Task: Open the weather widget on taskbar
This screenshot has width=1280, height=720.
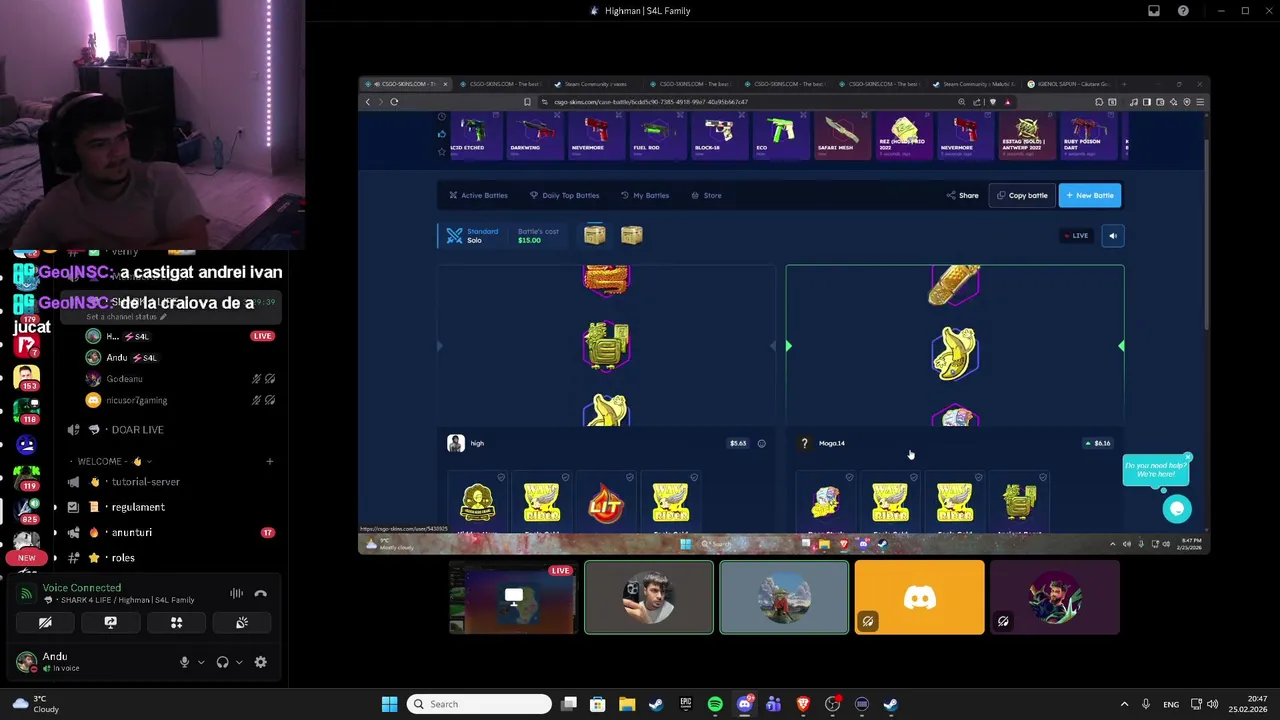Action: pos(36,704)
